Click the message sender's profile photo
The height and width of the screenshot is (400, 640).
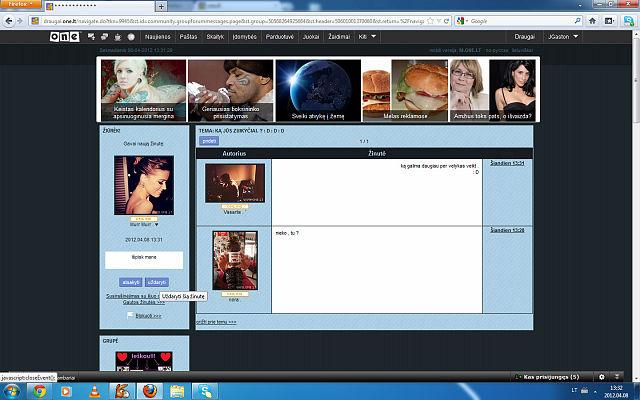[x=144, y=185]
